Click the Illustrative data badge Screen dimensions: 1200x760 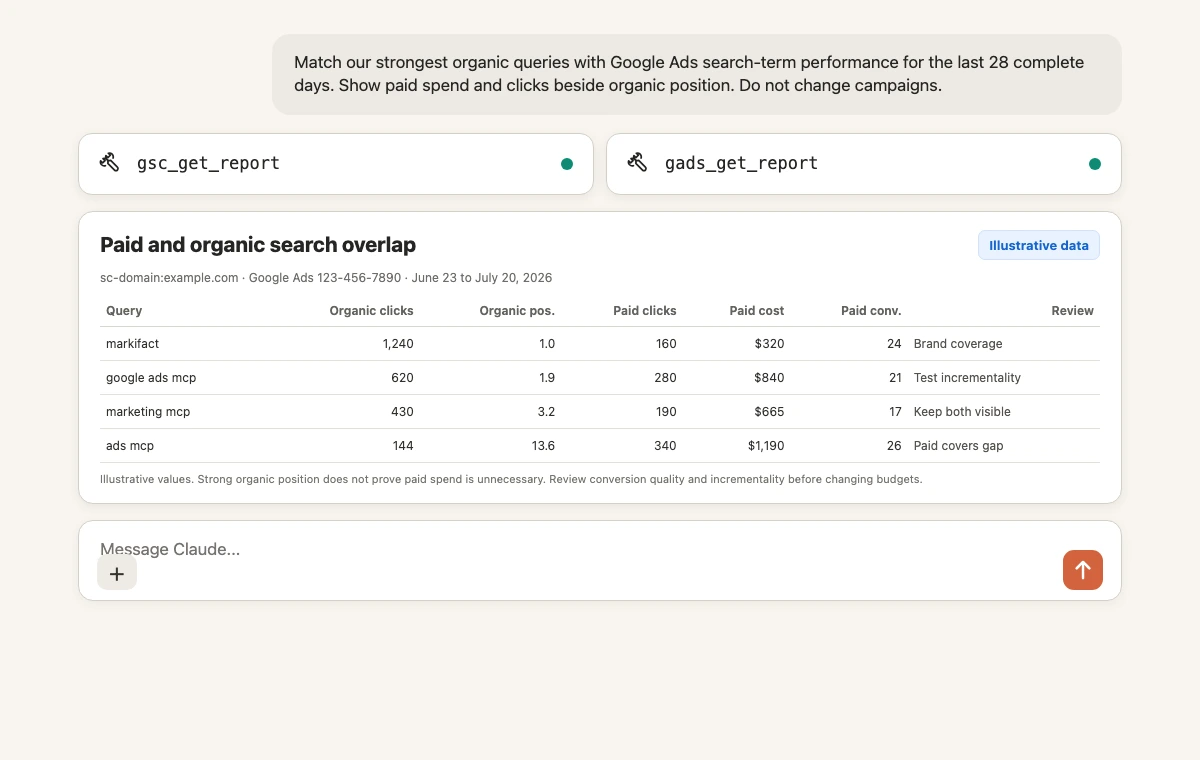[1039, 245]
